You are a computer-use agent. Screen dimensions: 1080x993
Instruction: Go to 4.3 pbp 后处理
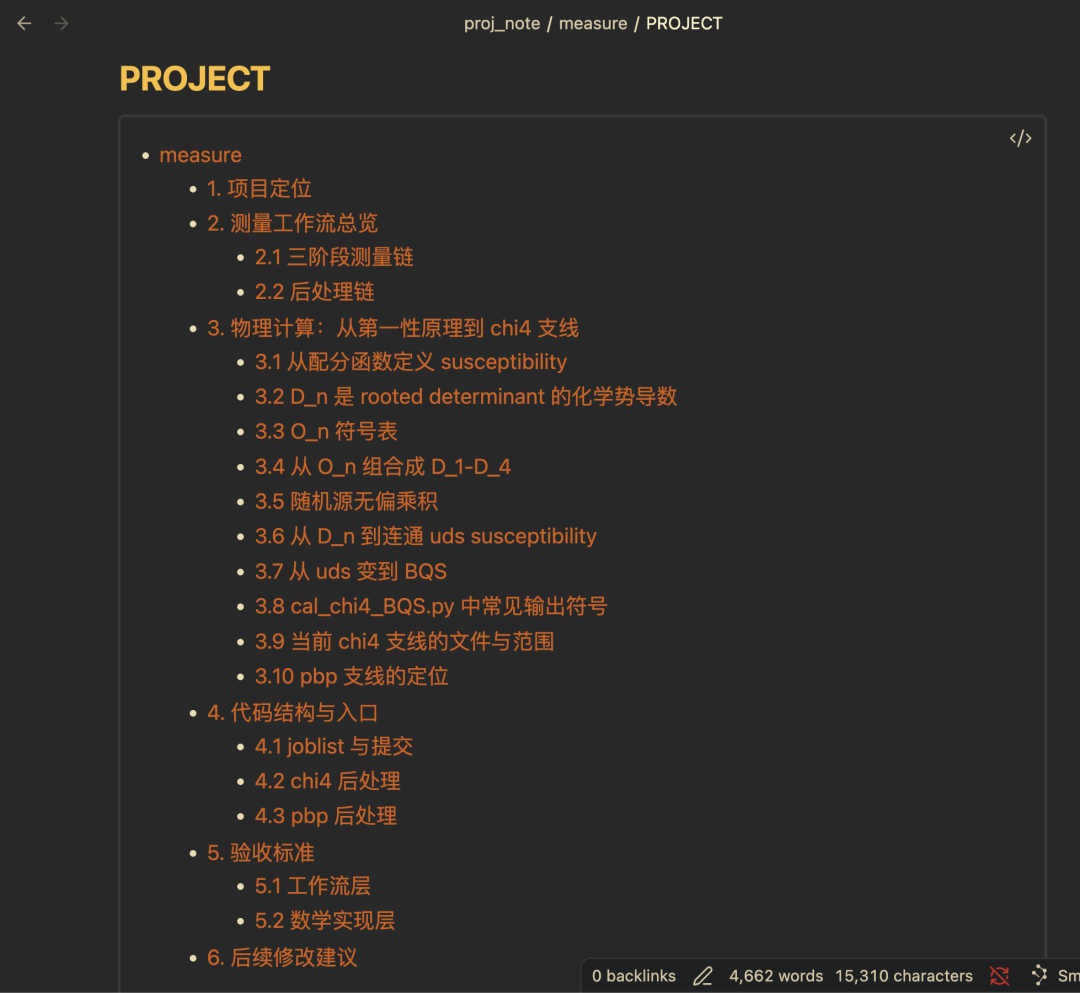pos(326,816)
